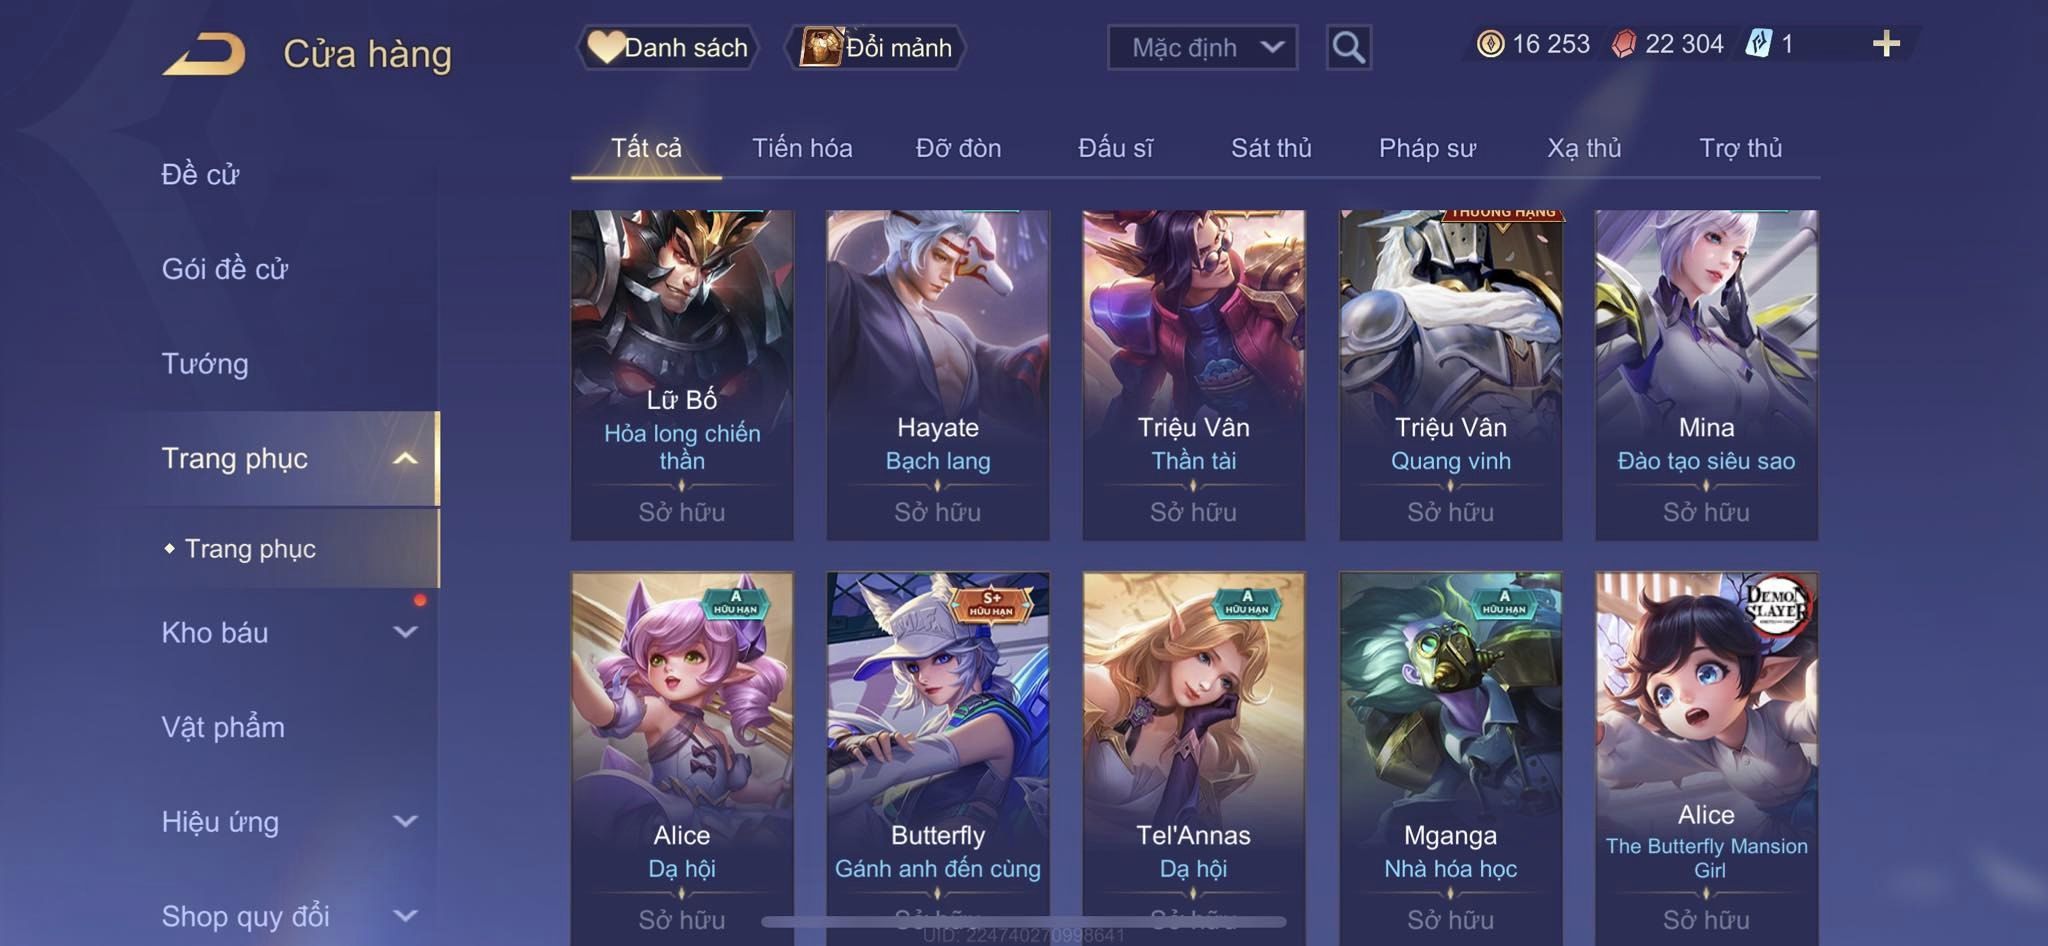This screenshot has width=2048, height=946.
Task: Open the Mặc định sort dropdown
Action: pyautogui.click(x=1202, y=47)
